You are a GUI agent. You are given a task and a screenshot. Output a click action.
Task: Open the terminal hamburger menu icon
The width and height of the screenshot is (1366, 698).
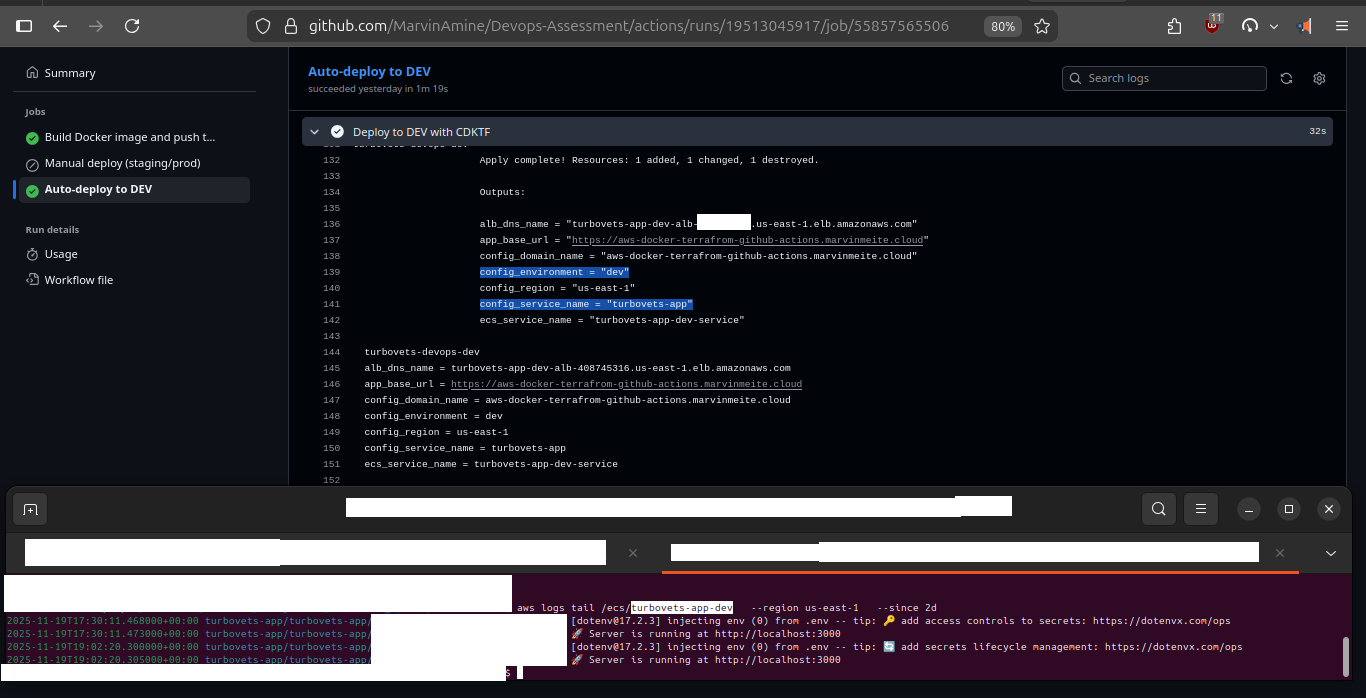(1200, 509)
